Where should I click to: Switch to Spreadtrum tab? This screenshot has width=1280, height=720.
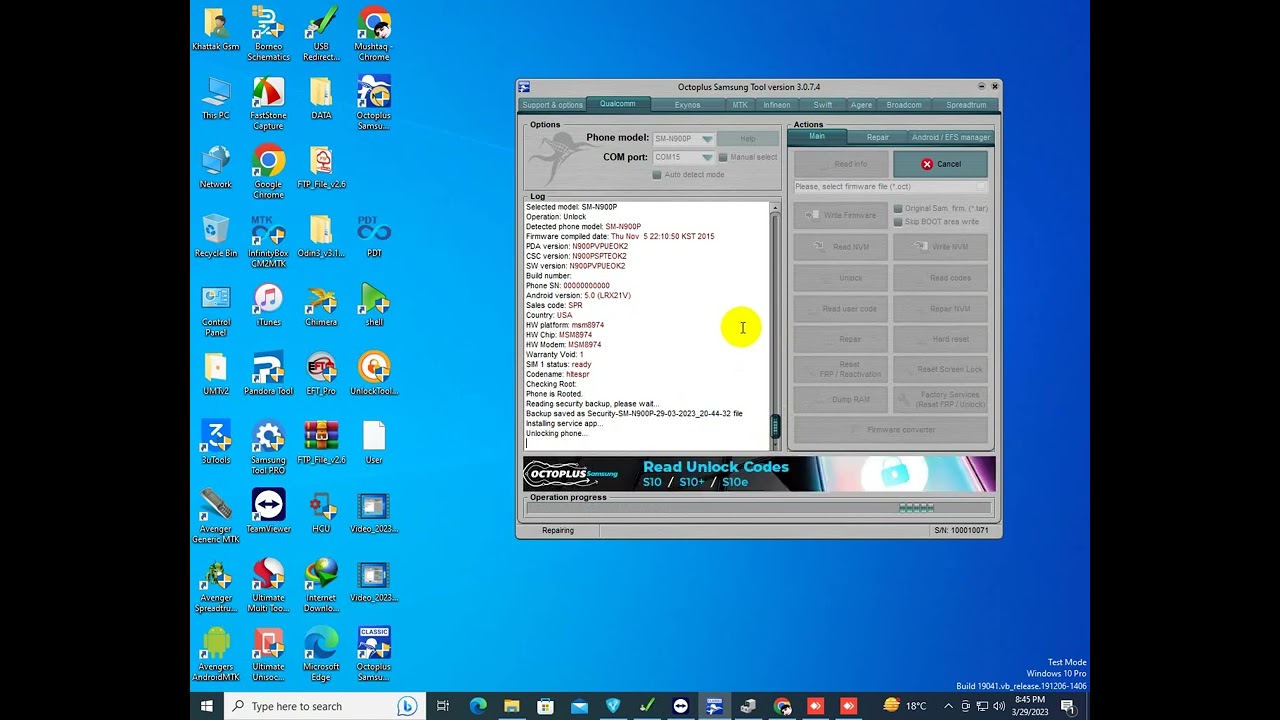pos(966,105)
